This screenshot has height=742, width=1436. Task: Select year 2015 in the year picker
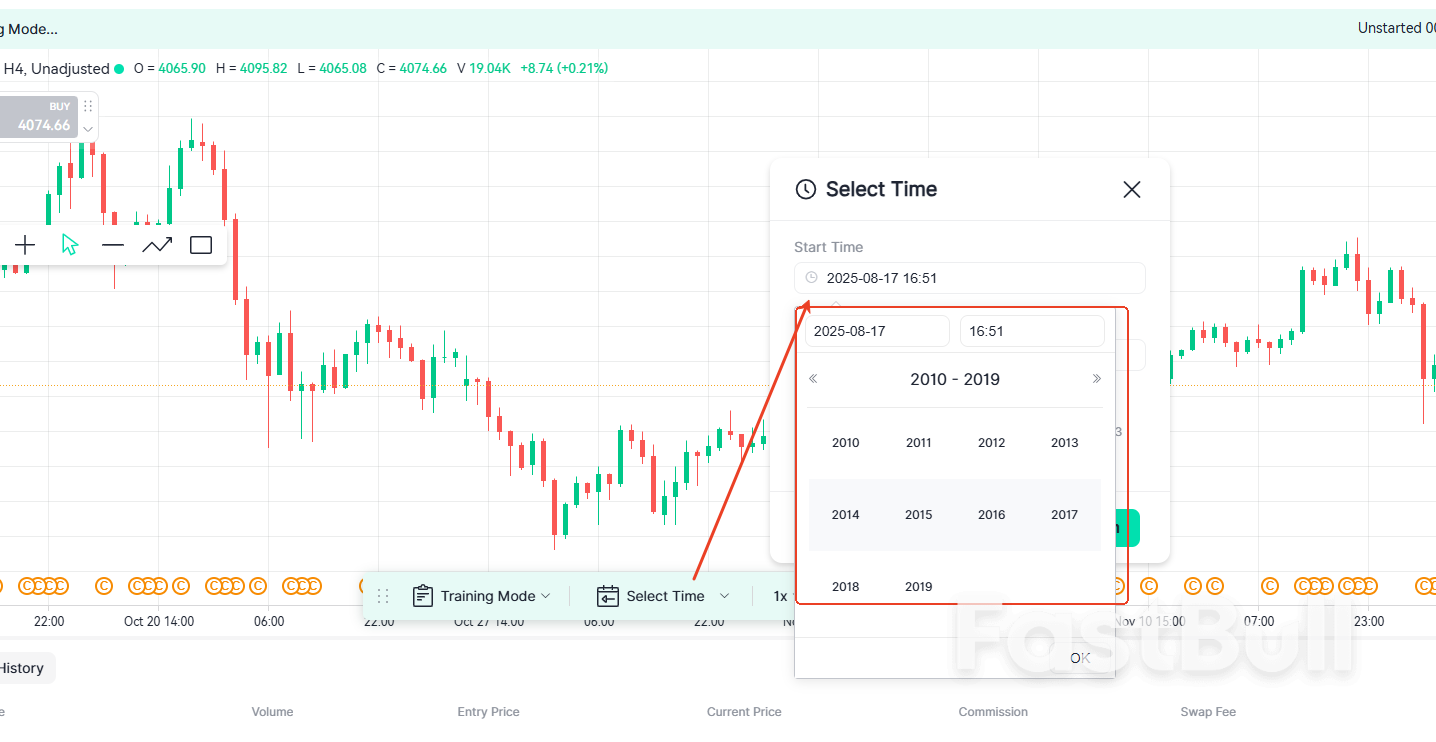point(918,514)
